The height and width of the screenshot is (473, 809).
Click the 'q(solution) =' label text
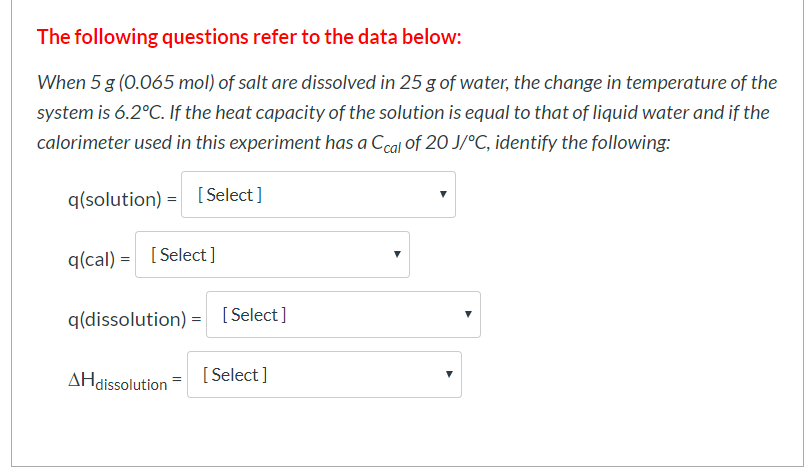122,198
